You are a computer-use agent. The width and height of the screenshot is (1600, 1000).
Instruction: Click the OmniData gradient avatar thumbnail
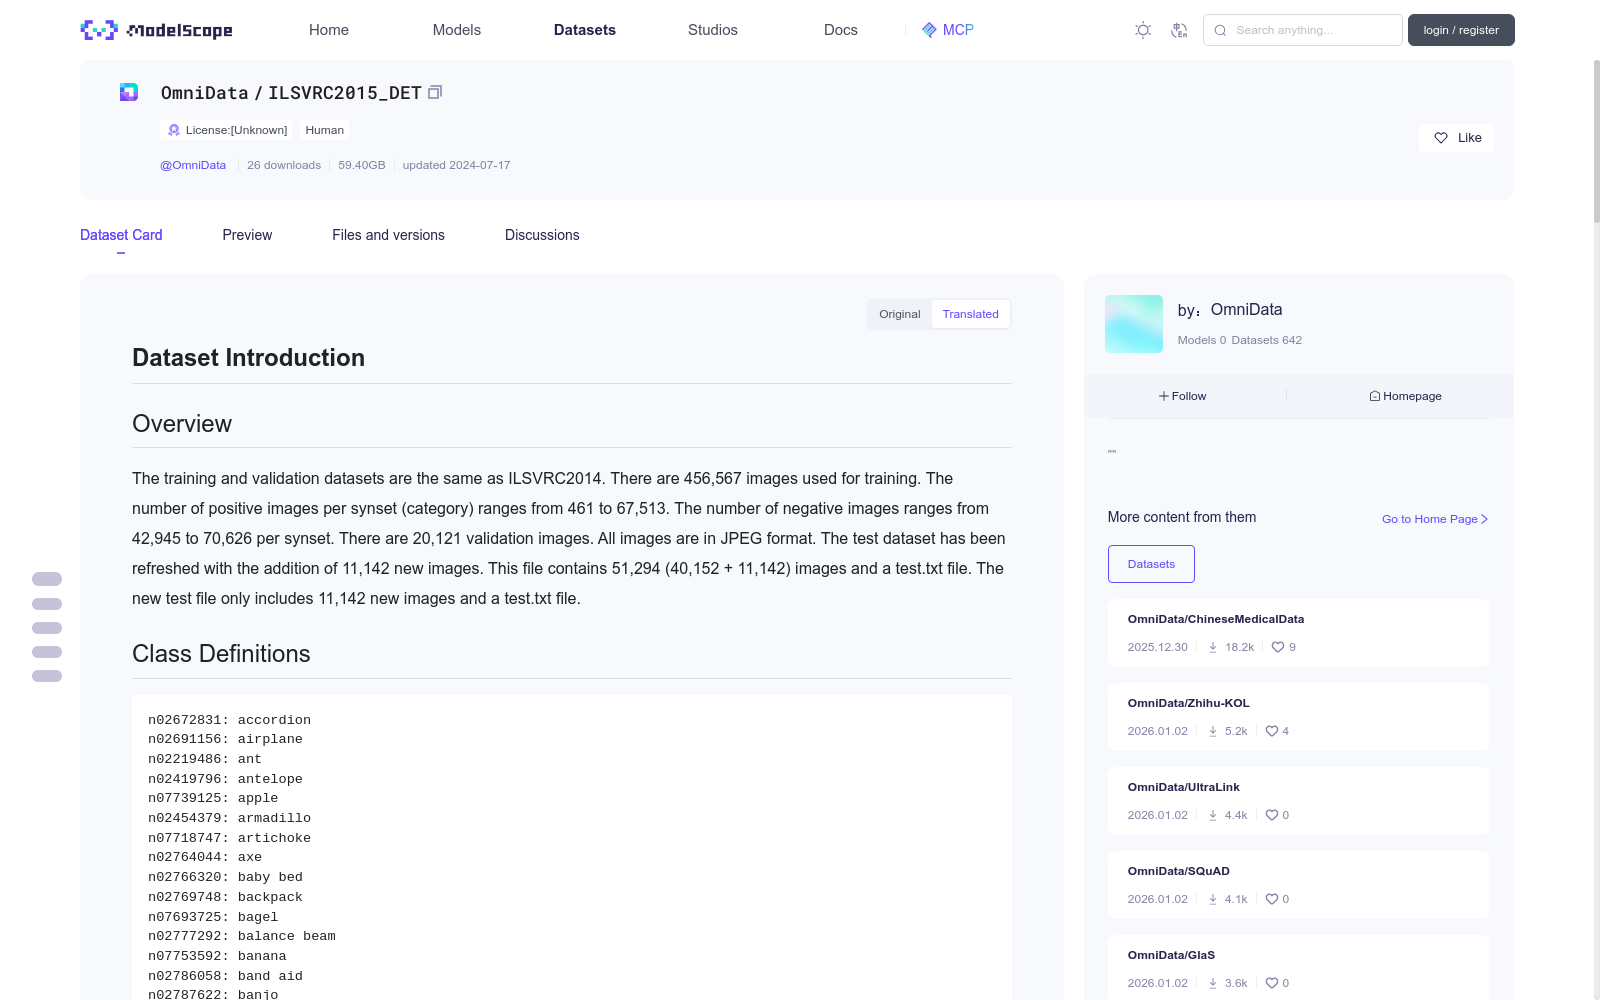click(1134, 324)
